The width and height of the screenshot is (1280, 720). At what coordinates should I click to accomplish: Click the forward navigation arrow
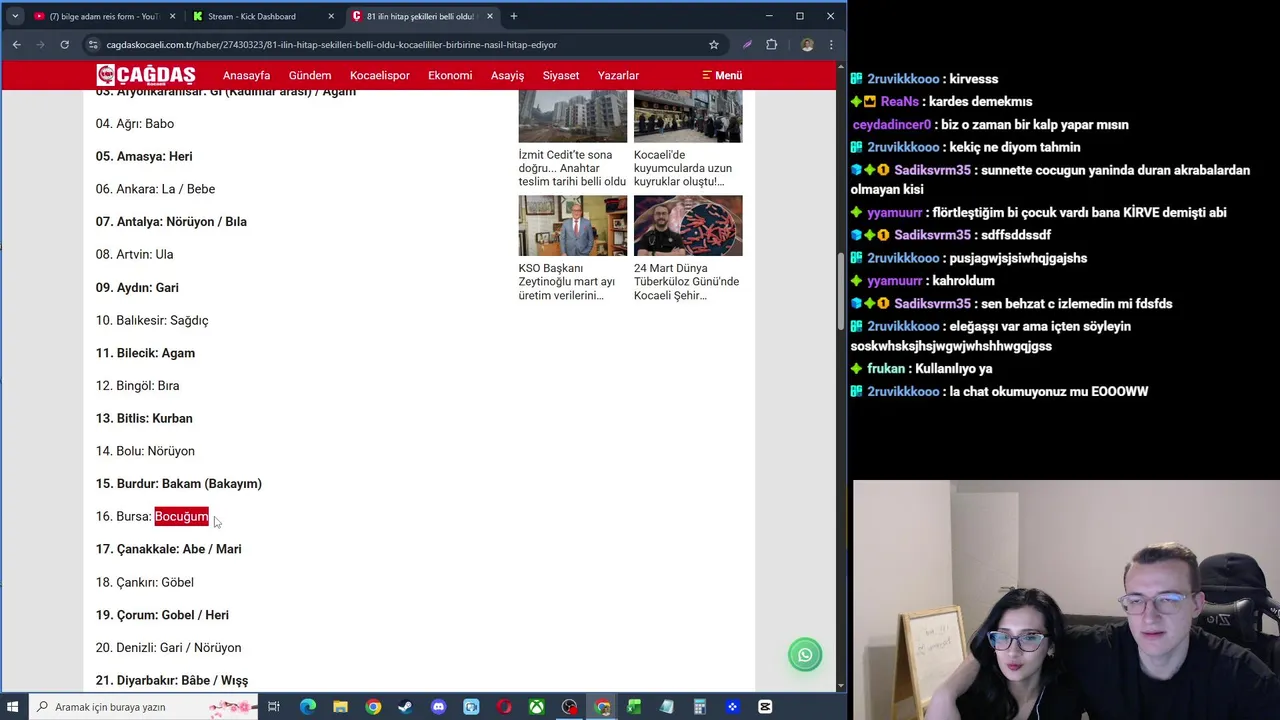click(x=40, y=44)
